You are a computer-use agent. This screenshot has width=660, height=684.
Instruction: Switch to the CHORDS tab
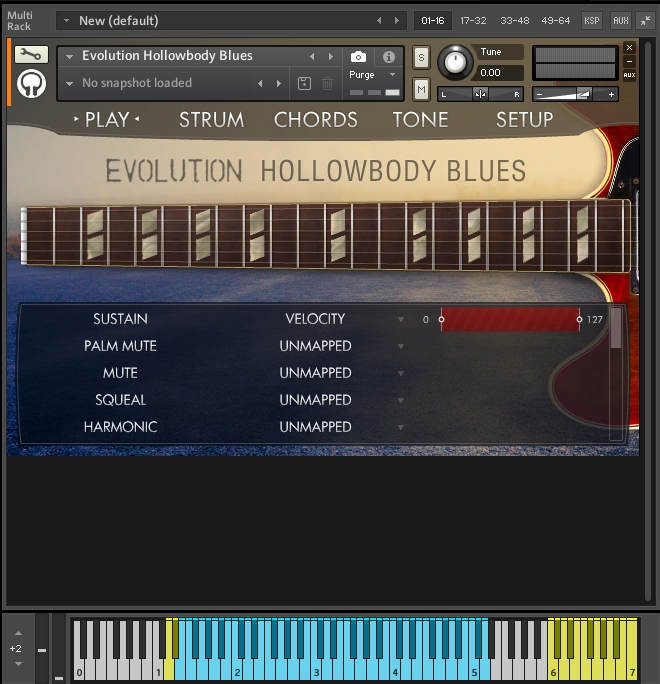(x=315, y=120)
